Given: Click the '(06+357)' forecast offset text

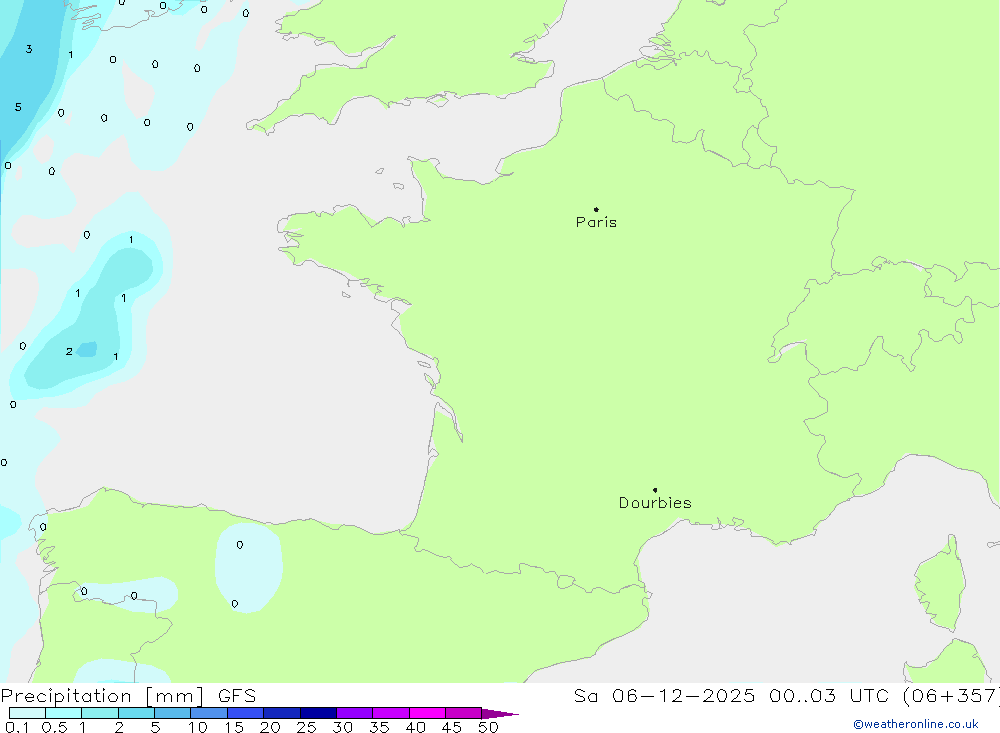Looking at the screenshot, I should [950, 696].
